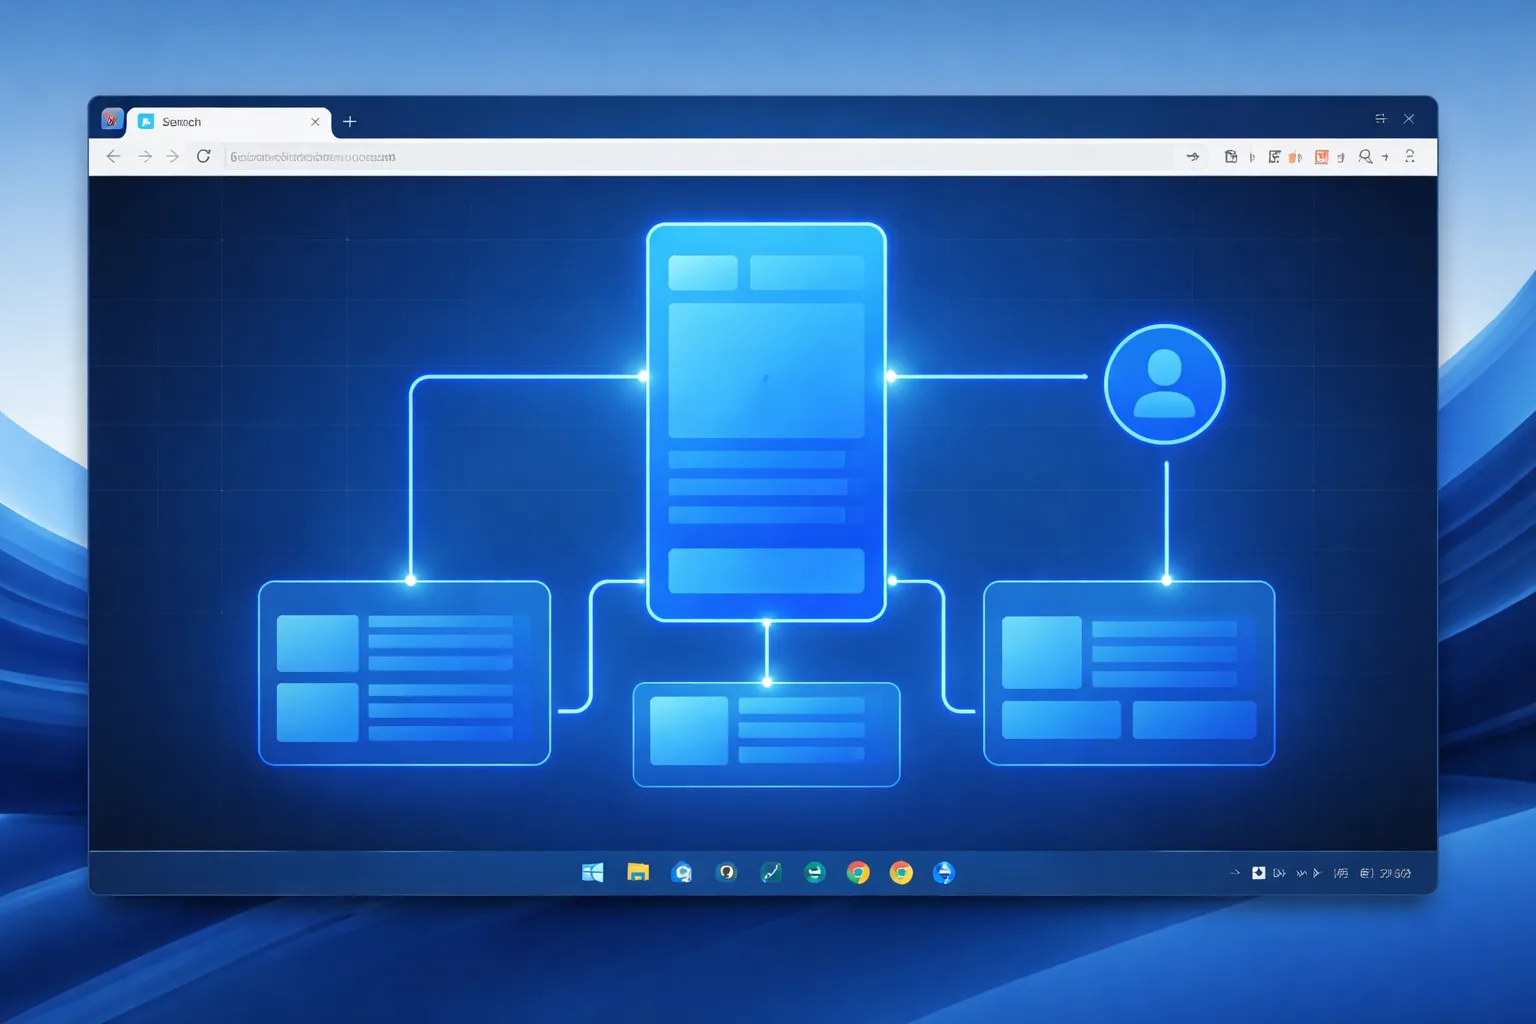The width and height of the screenshot is (1536, 1024).
Task: Click the browser logo left of the Semoch tab
Action: coord(111,120)
